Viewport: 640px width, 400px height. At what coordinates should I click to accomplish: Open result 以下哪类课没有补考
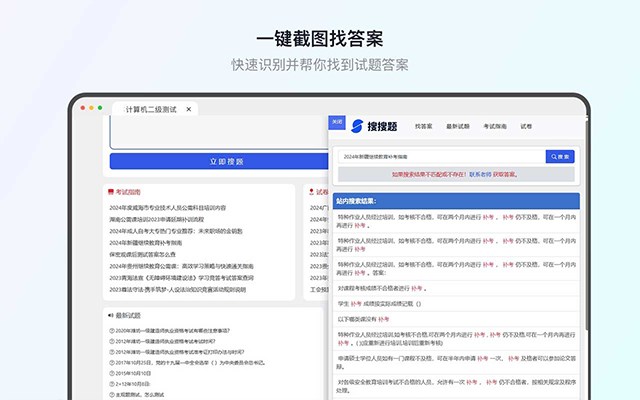pos(456,319)
